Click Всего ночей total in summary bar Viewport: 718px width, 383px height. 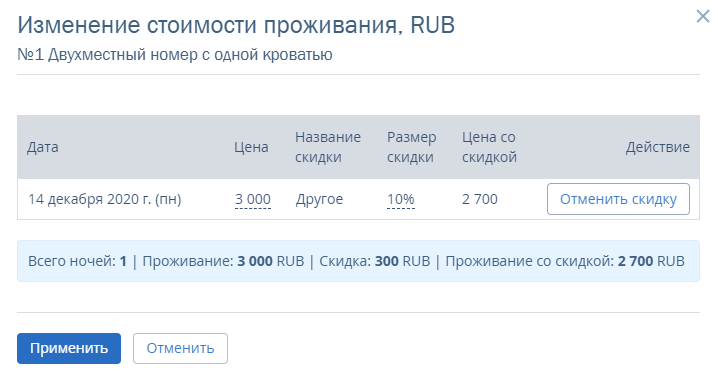click(77, 261)
